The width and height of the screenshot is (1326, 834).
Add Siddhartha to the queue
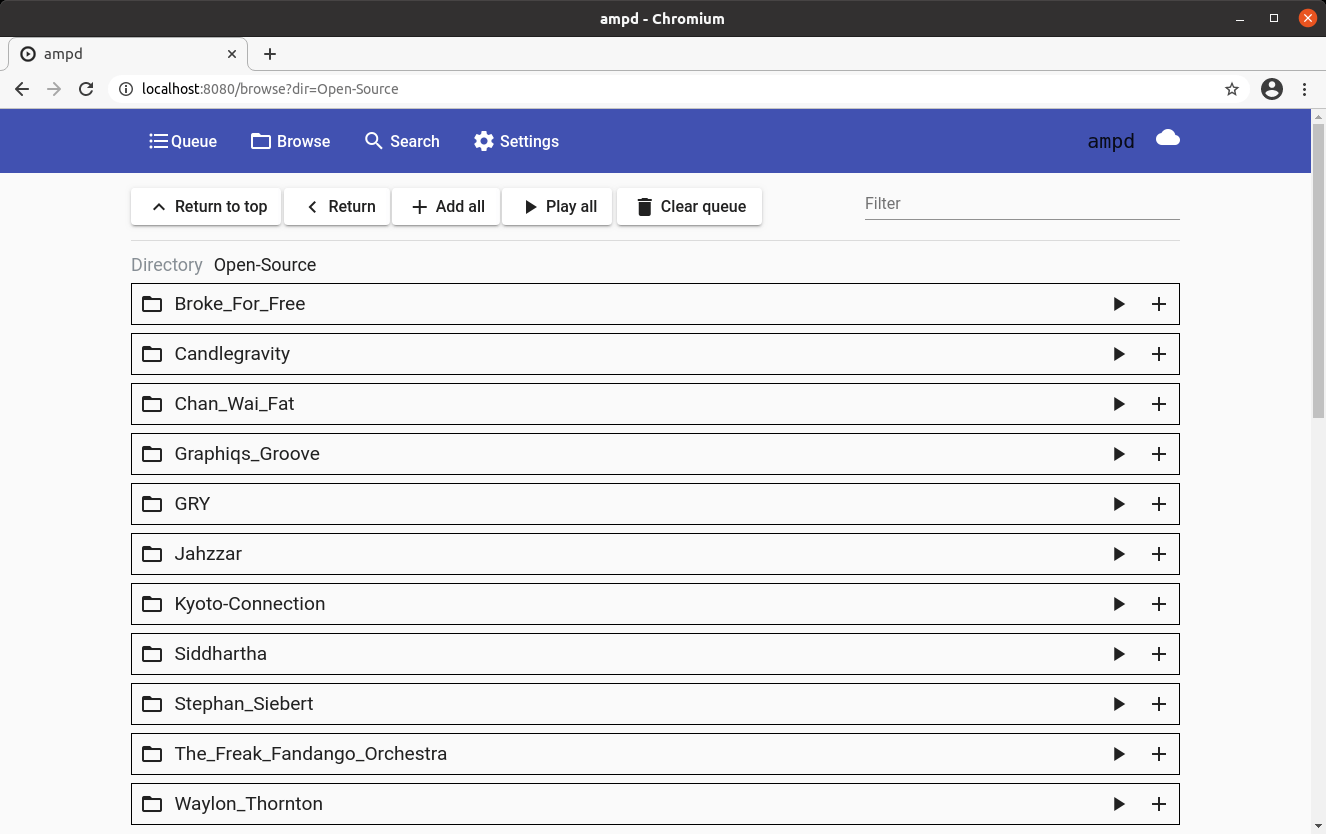[x=1159, y=654]
